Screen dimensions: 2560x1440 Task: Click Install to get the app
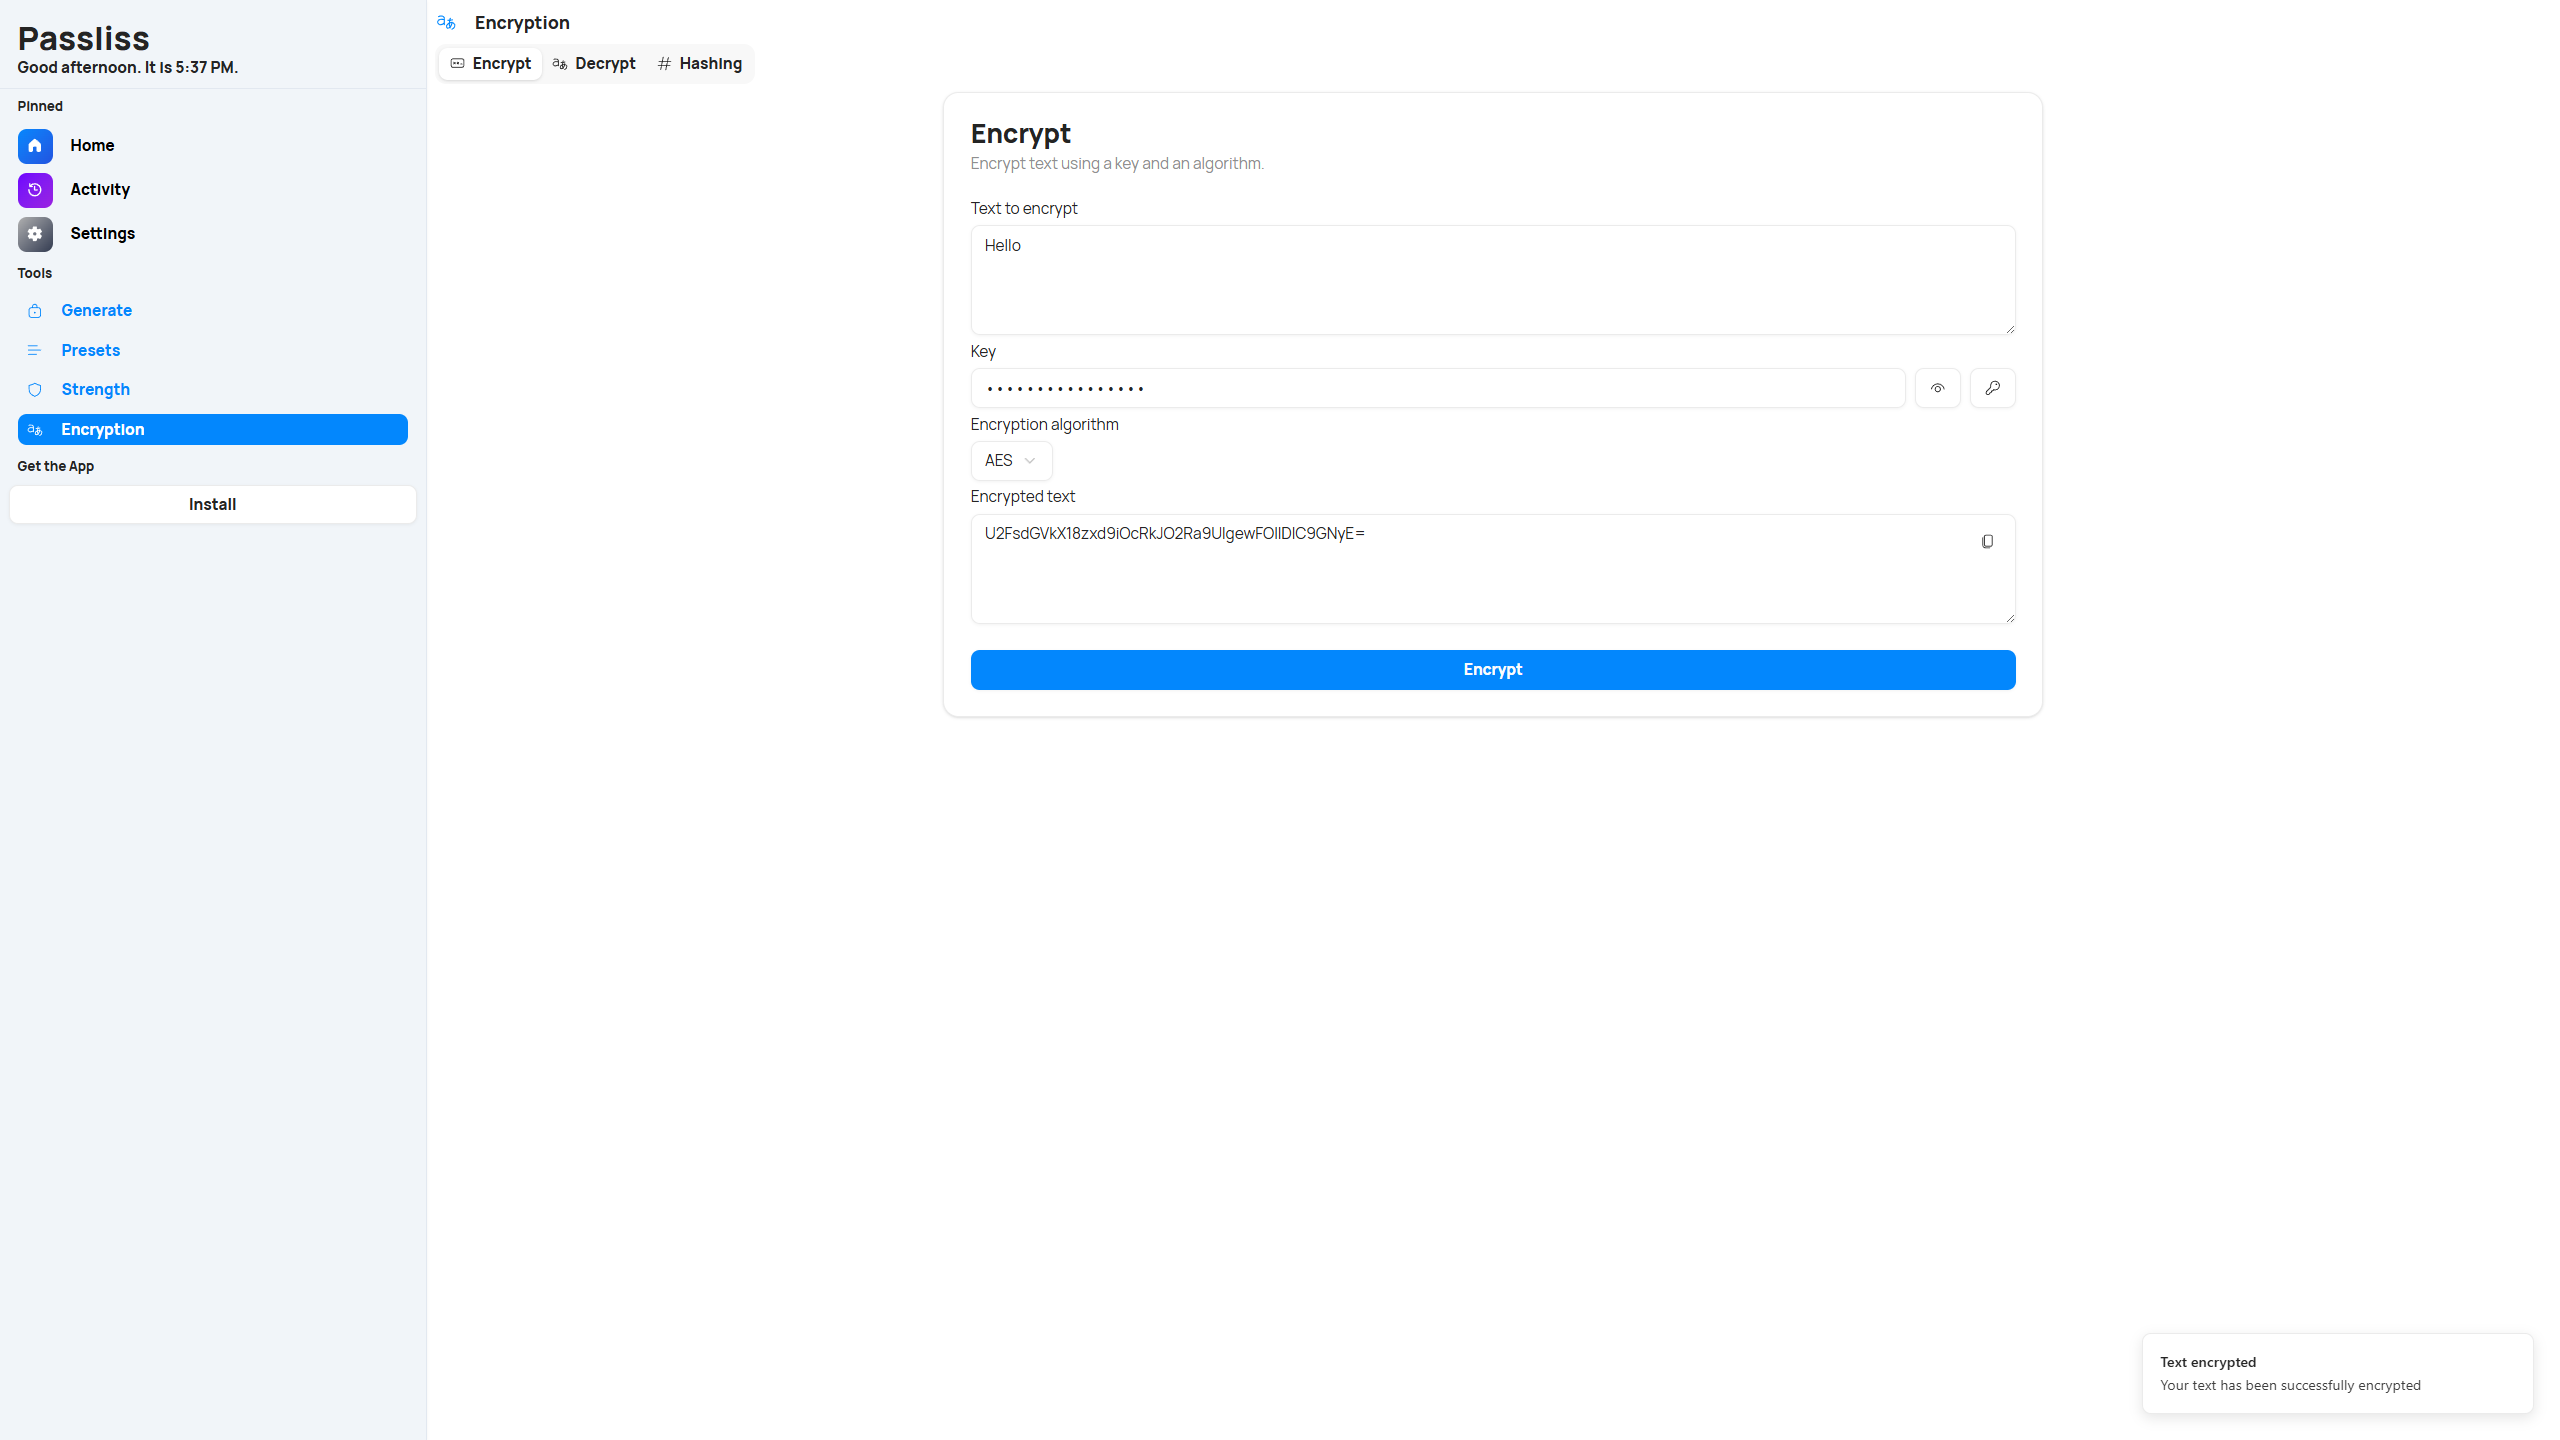(212, 505)
